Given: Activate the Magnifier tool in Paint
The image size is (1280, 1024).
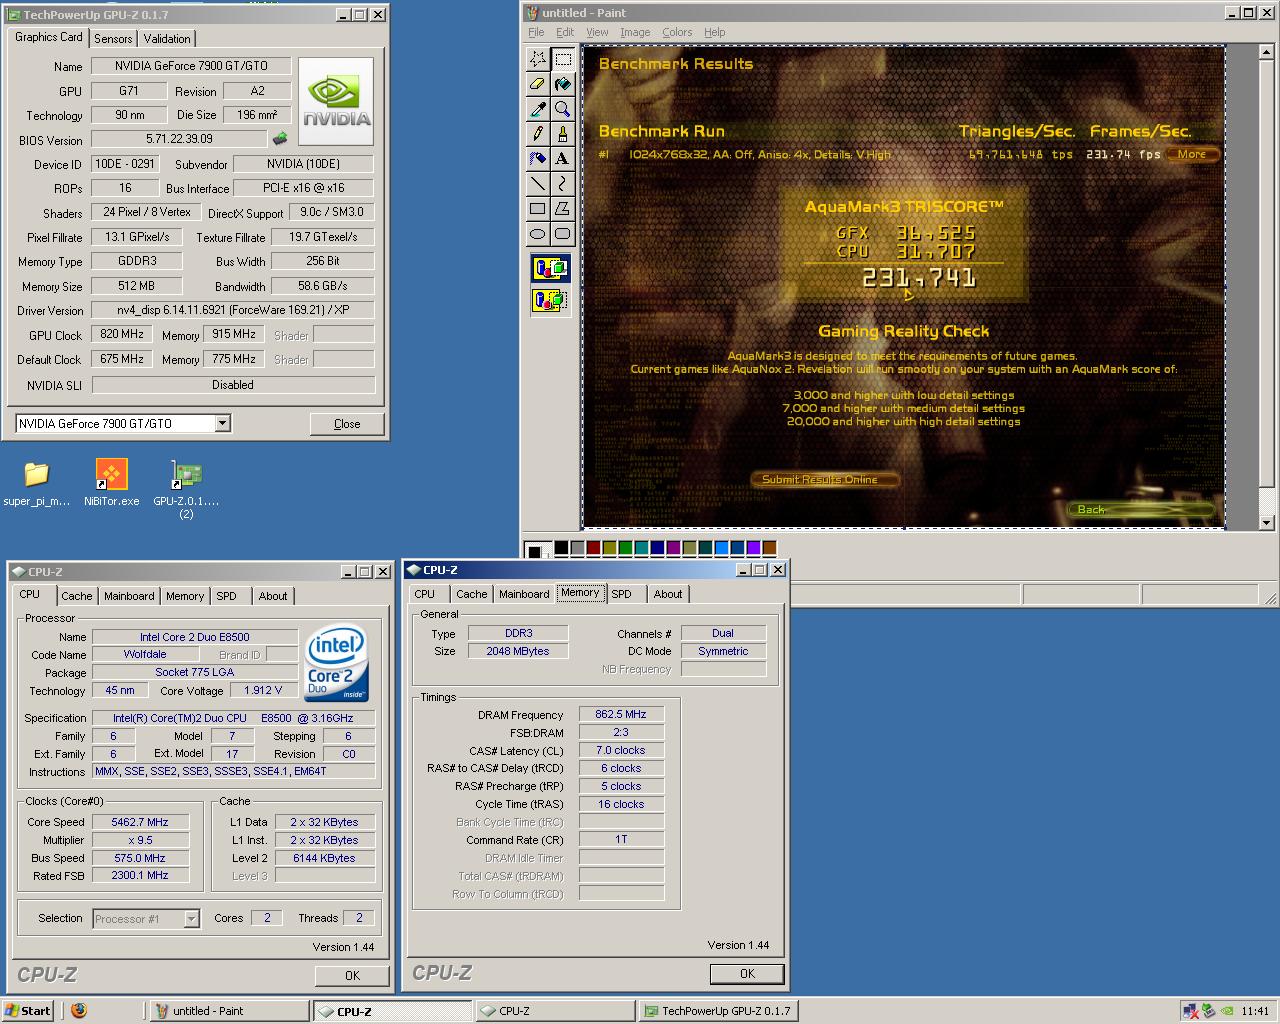Looking at the screenshot, I should tap(563, 109).
